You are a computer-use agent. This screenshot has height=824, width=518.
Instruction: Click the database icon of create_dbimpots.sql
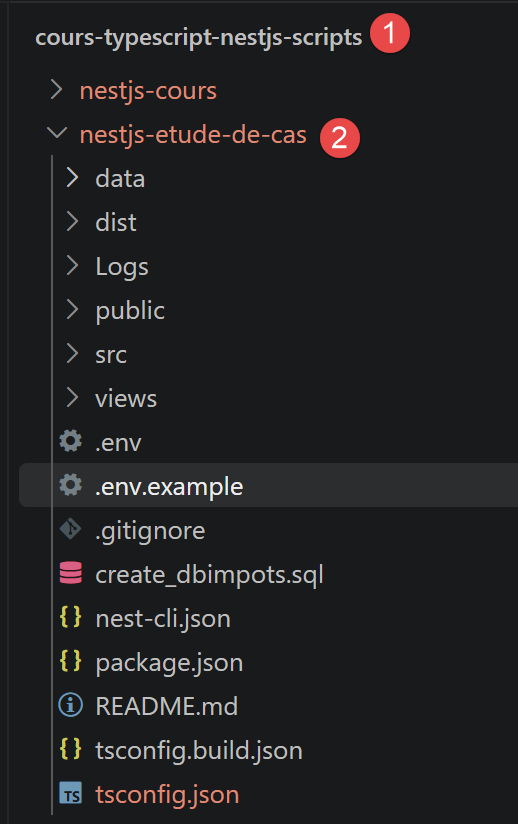pos(70,573)
